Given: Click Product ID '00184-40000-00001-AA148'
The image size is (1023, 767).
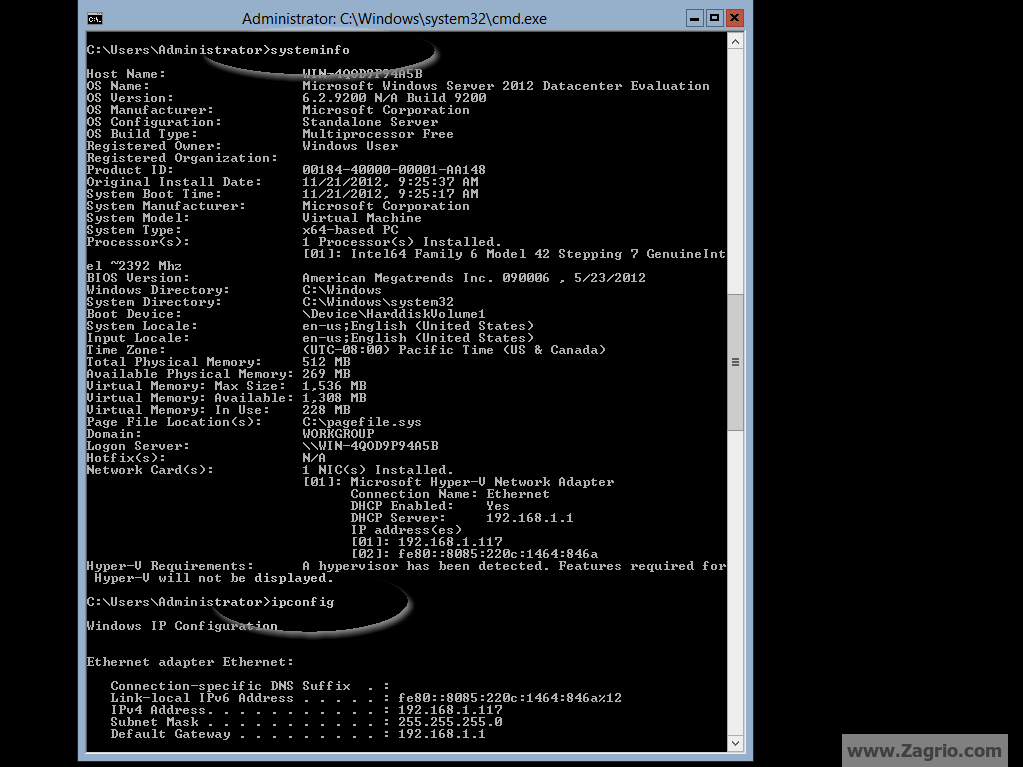Looking at the screenshot, I should [393, 170].
